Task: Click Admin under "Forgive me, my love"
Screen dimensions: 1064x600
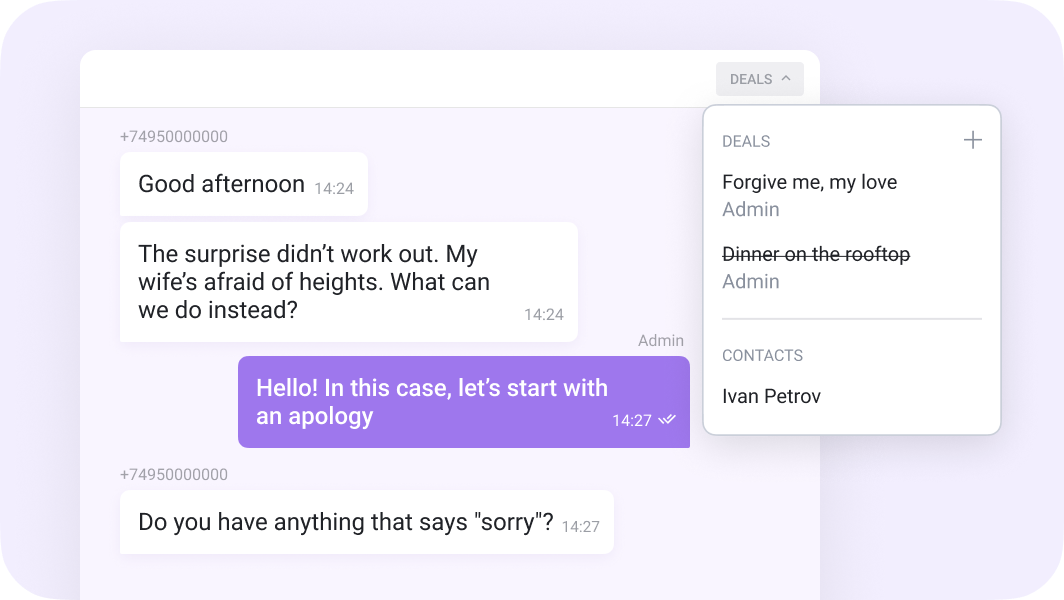Action: pyautogui.click(x=750, y=209)
